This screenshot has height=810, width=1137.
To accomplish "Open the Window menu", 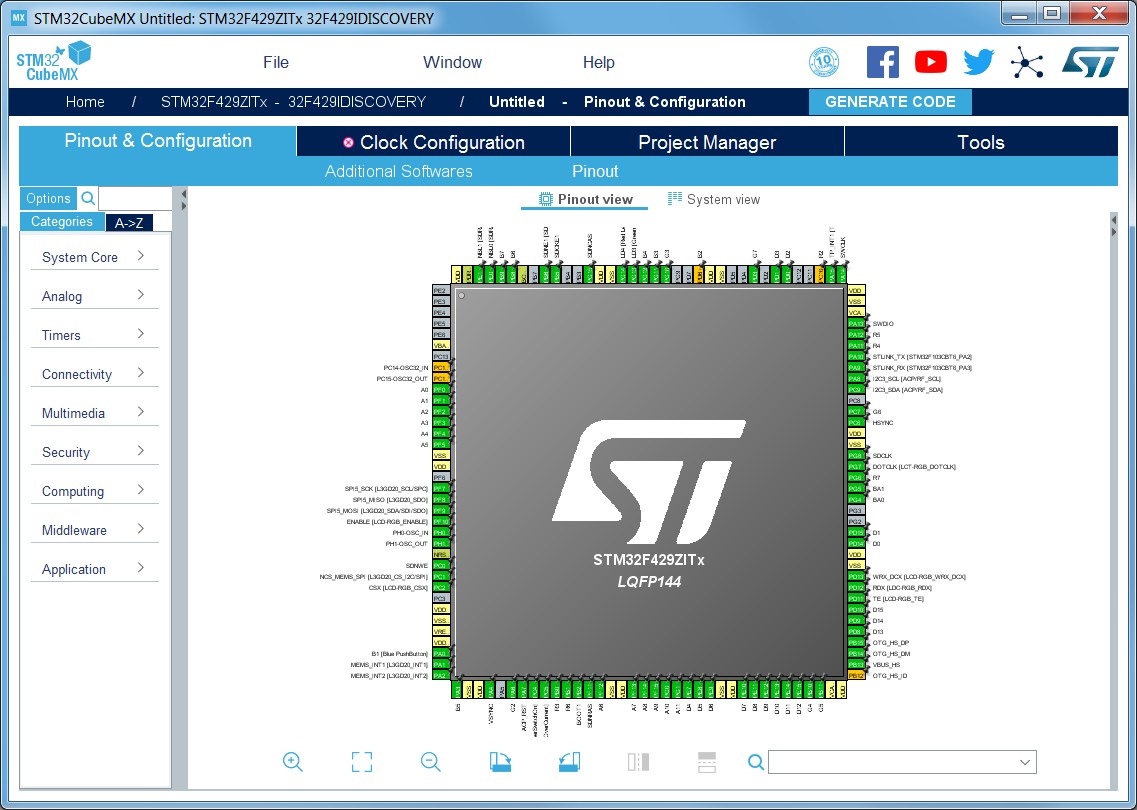I will click(x=452, y=62).
